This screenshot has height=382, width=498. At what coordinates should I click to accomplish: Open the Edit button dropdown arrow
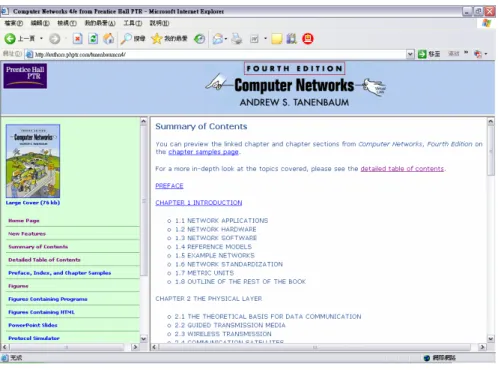coord(265,39)
